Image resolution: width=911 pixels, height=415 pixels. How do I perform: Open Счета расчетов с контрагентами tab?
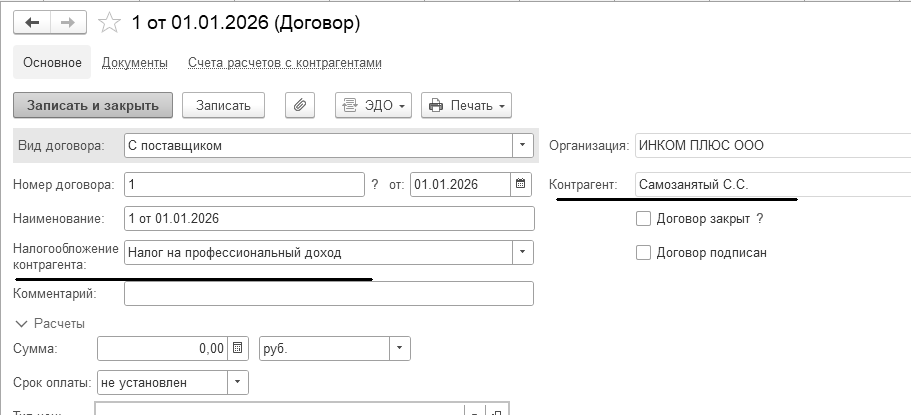tap(285, 63)
